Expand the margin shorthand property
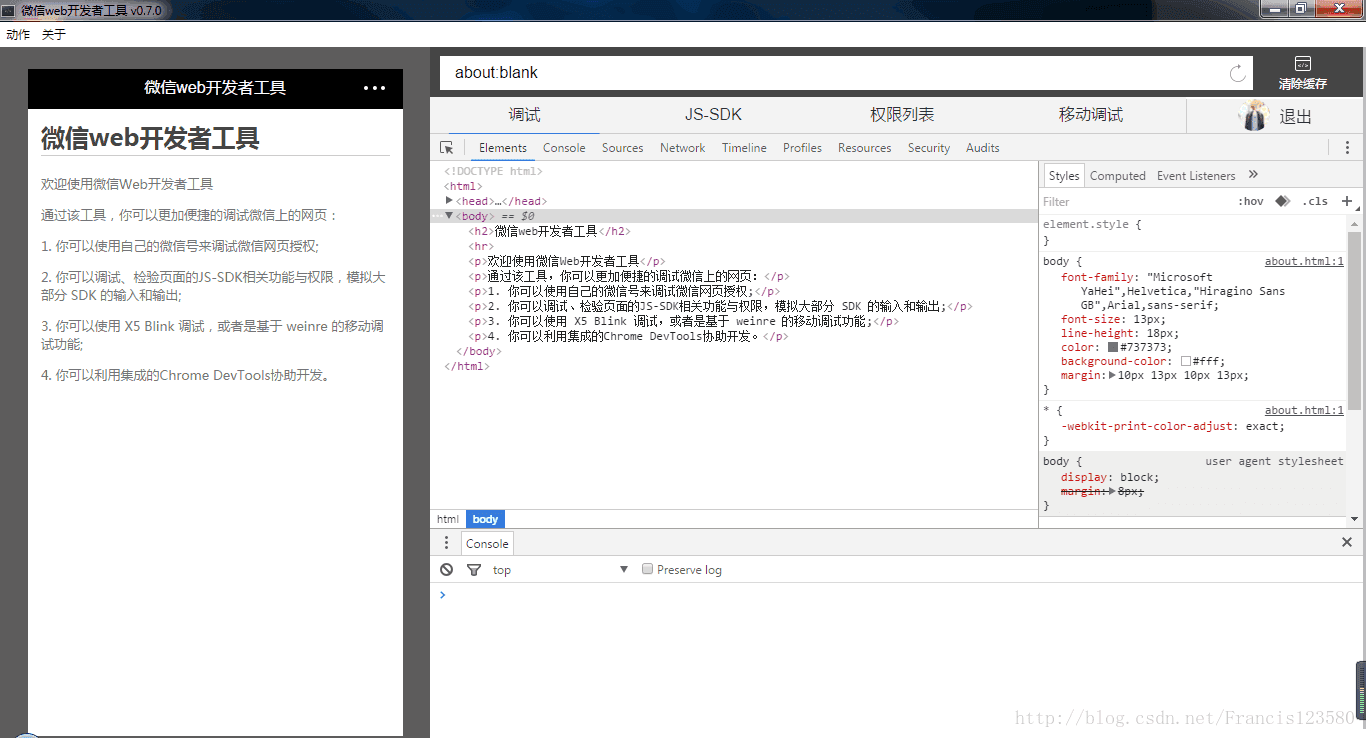The image size is (1366, 738). point(1114,375)
